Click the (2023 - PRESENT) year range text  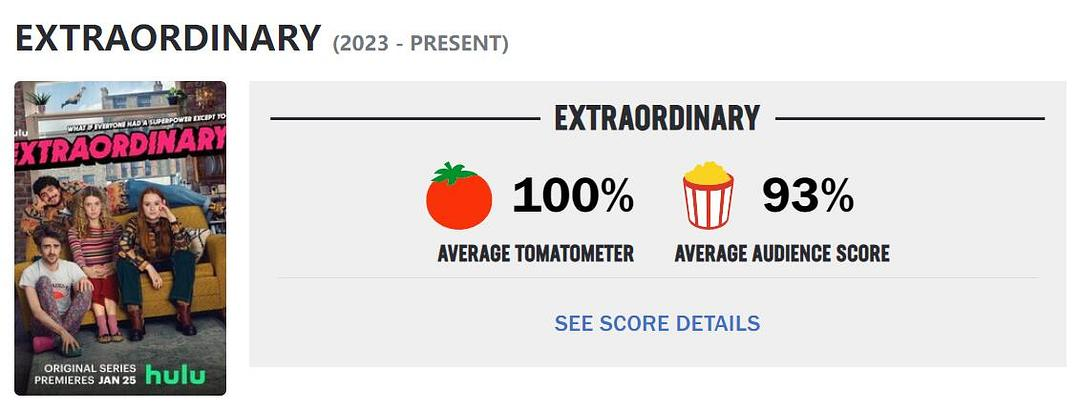click(x=421, y=43)
